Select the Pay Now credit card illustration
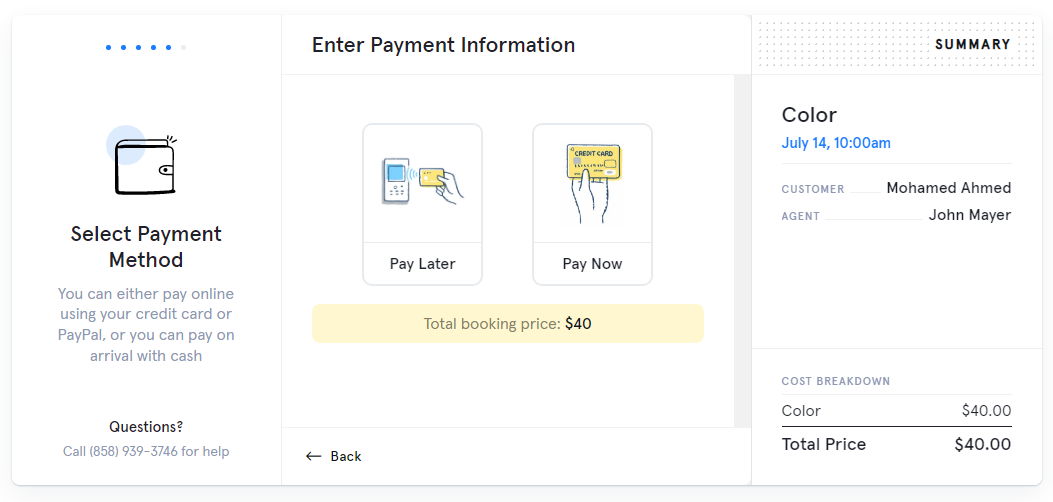The height and width of the screenshot is (502, 1053). point(592,183)
